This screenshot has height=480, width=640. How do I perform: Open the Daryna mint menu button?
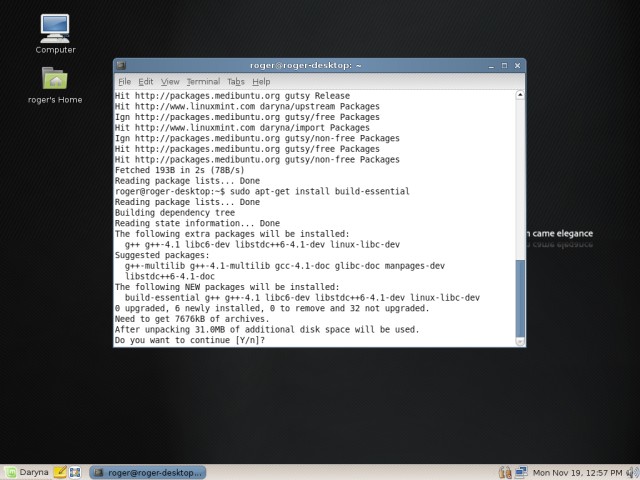tap(26, 472)
